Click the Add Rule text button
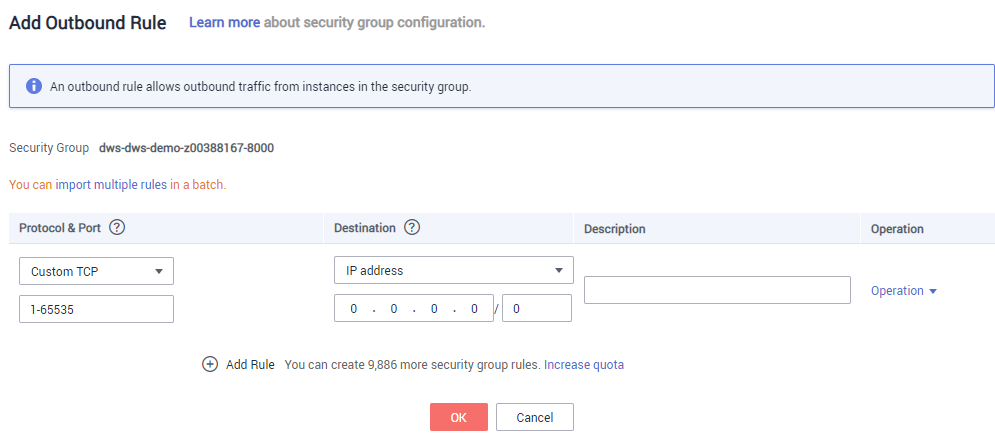Image resolution: width=995 pixels, height=438 pixels. (250, 364)
